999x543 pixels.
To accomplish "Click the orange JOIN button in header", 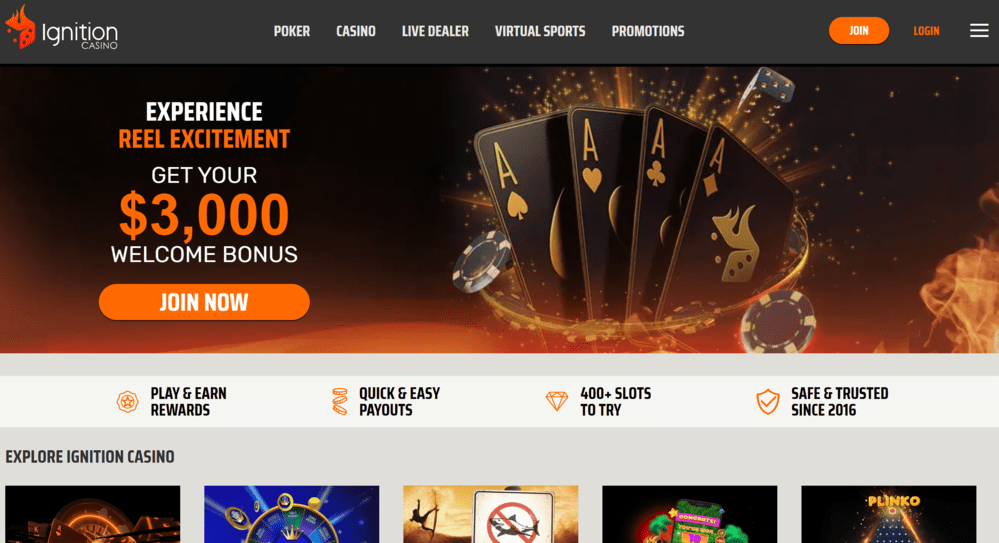I will (x=859, y=31).
